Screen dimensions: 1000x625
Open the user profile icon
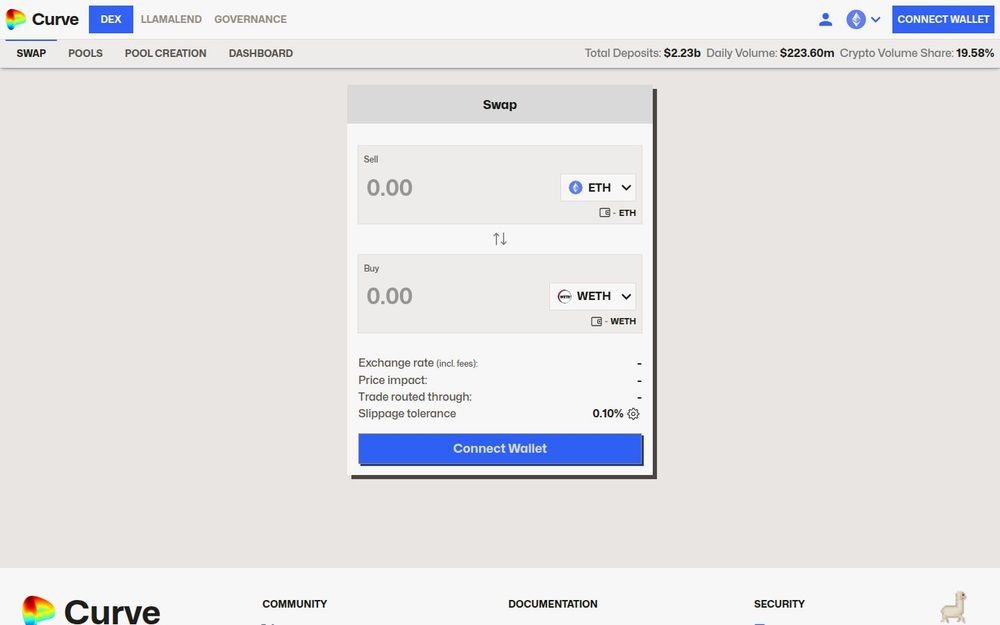click(825, 19)
